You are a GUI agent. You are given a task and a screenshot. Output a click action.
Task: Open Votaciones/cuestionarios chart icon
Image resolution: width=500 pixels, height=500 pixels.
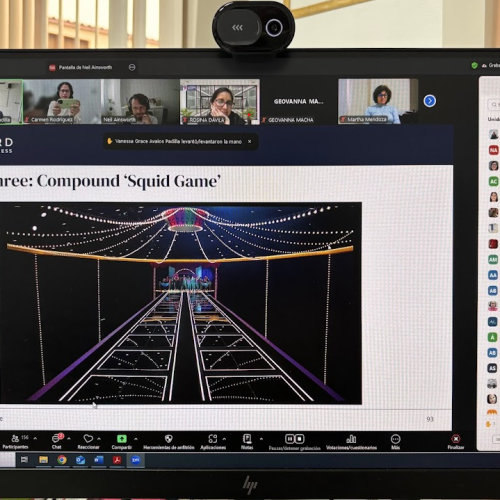[351, 439]
